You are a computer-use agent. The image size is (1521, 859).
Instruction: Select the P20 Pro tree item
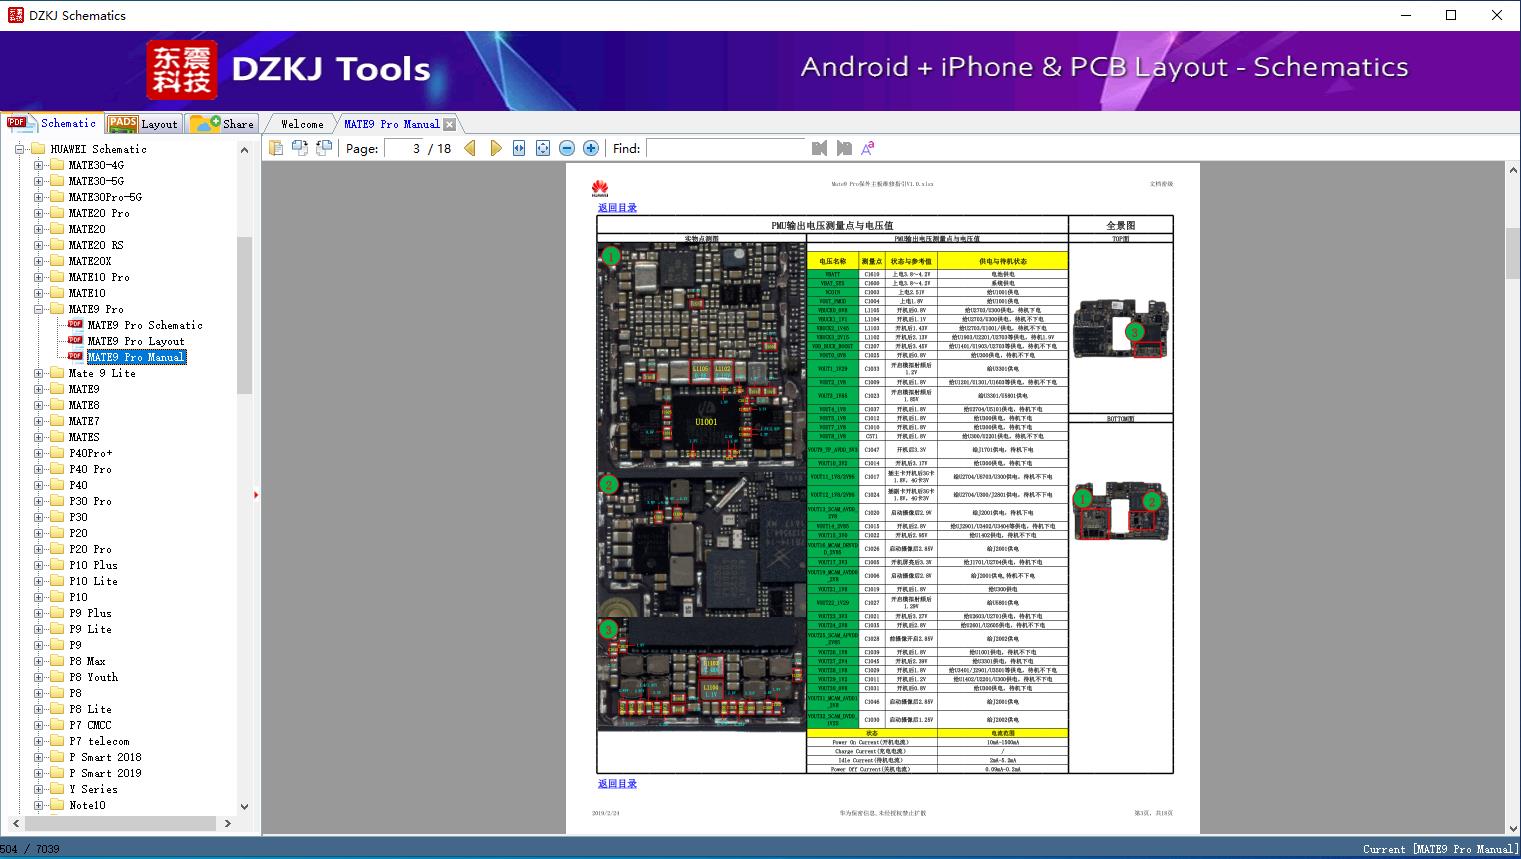coord(90,549)
